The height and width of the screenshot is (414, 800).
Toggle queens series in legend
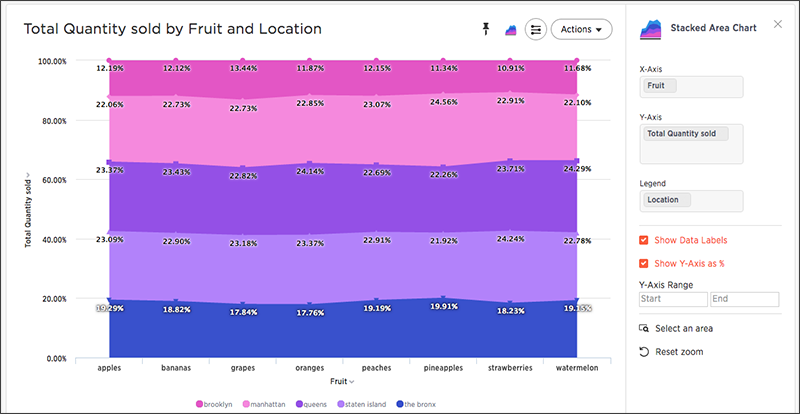(312, 404)
